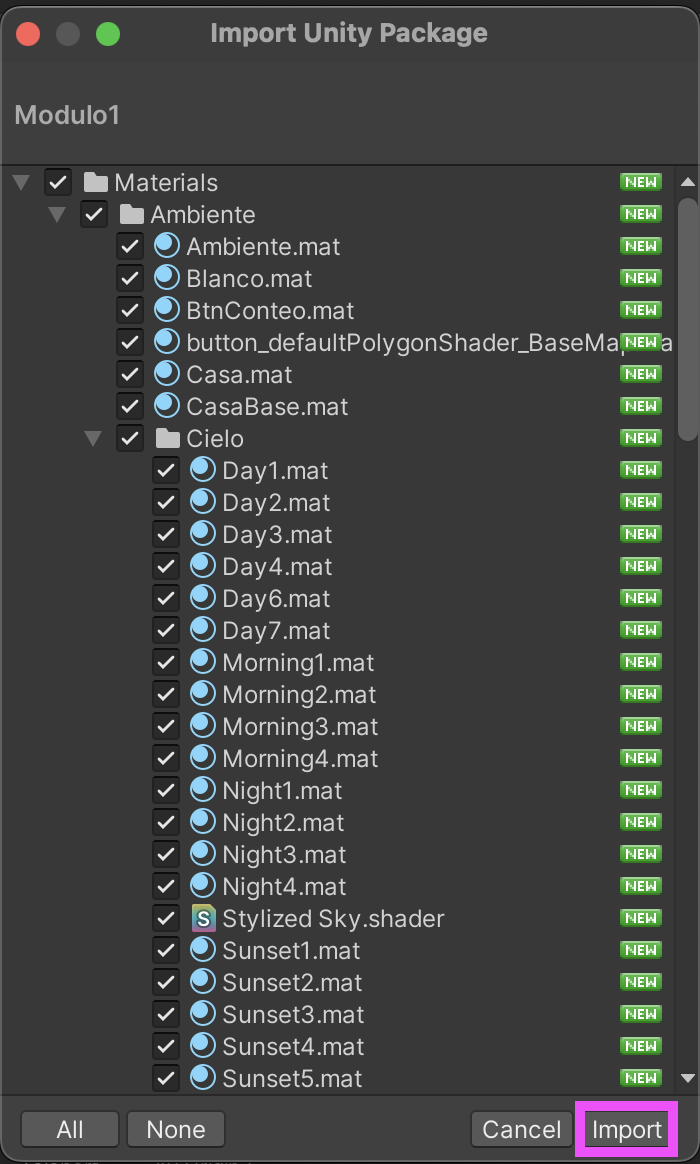Click the Night3.mat material icon
700x1164 pixels.
coord(203,854)
